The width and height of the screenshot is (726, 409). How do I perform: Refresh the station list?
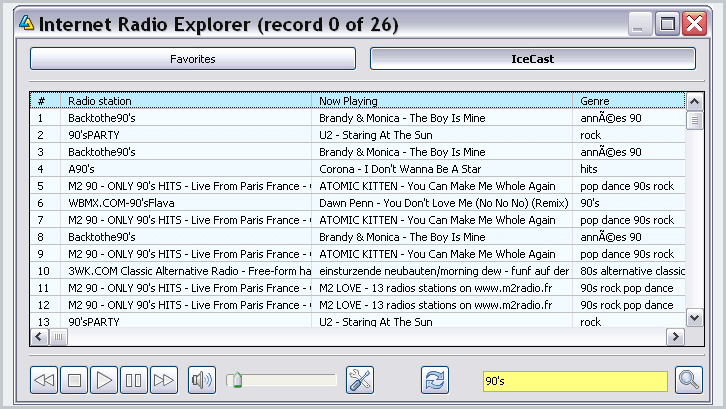pos(435,380)
